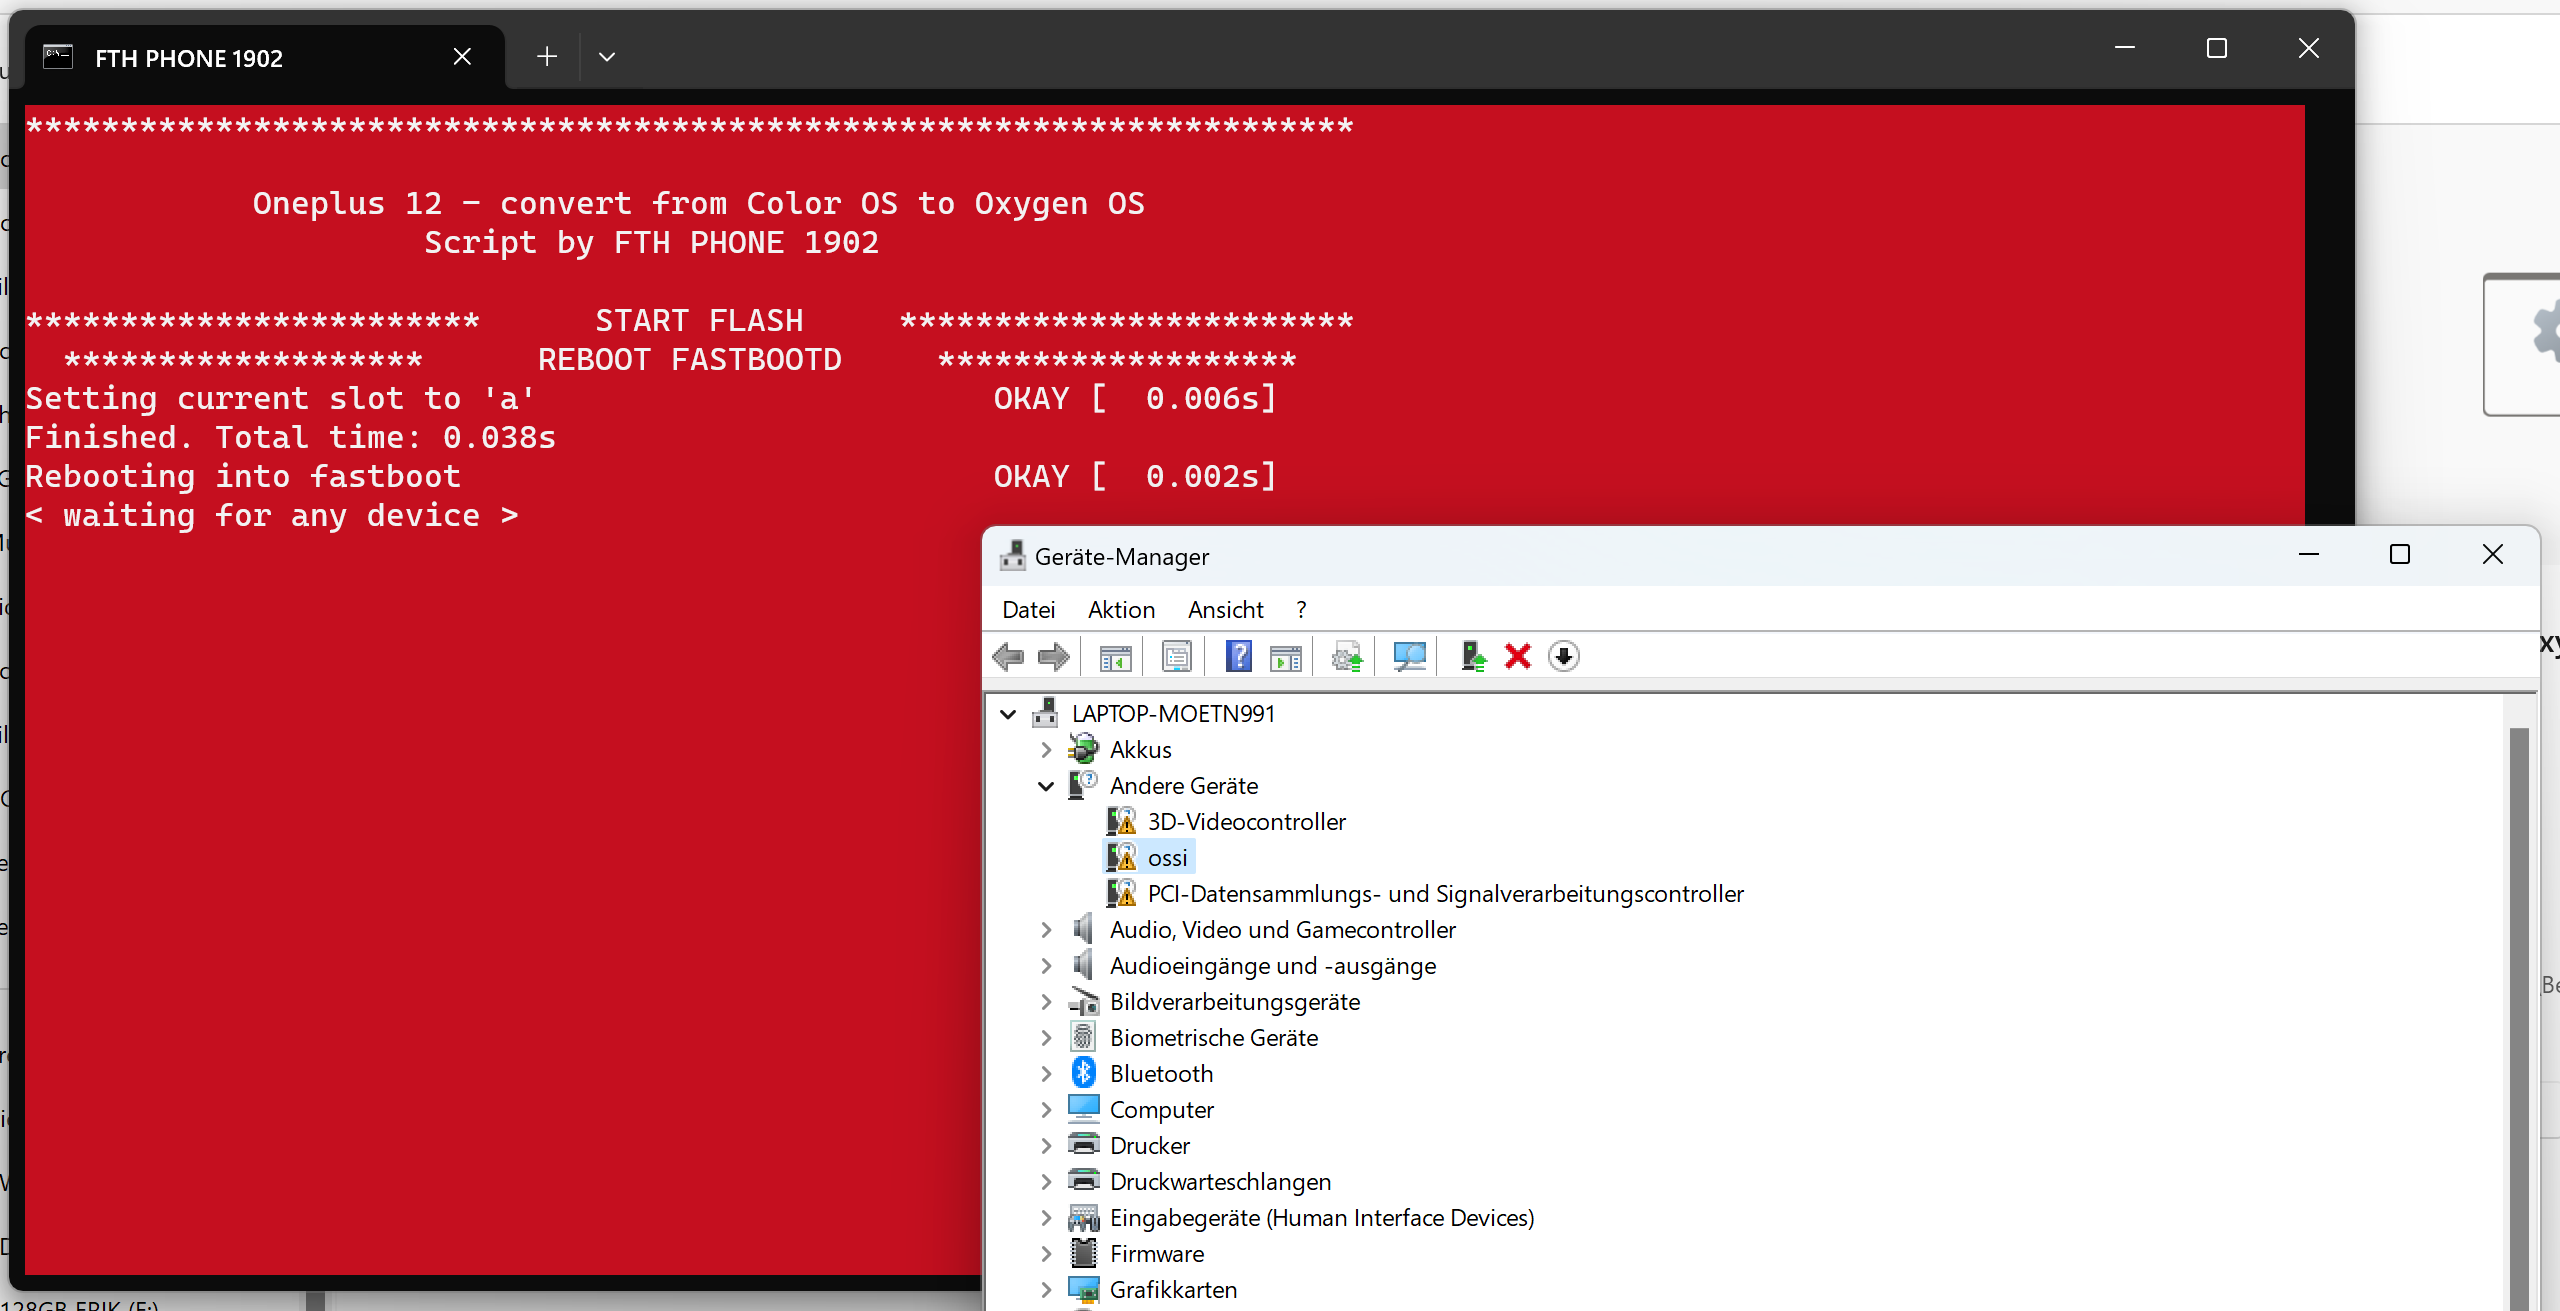Click the black down-arrow Disable device icon
Screen dimensions: 2560x1311
click(1564, 656)
